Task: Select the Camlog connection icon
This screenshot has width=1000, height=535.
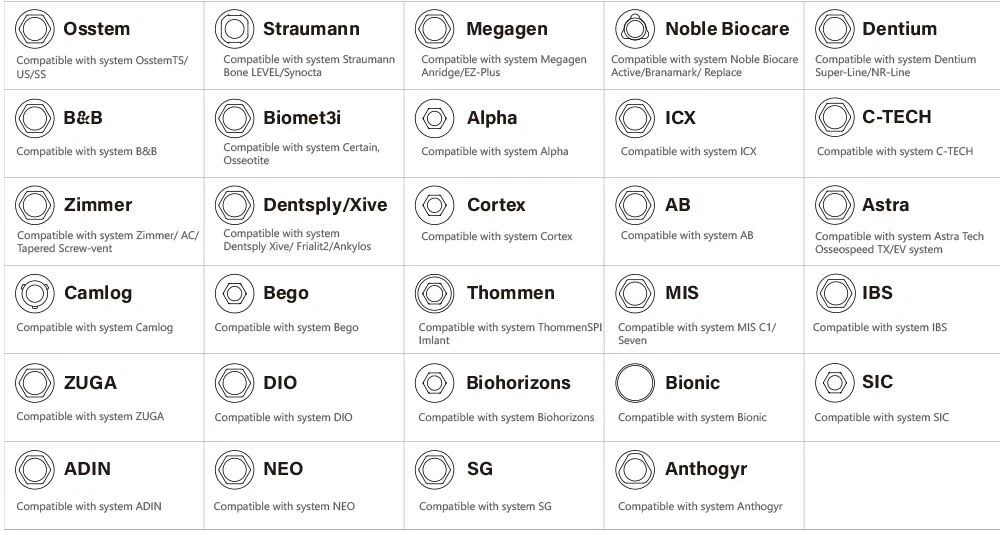Action: [x=34, y=293]
